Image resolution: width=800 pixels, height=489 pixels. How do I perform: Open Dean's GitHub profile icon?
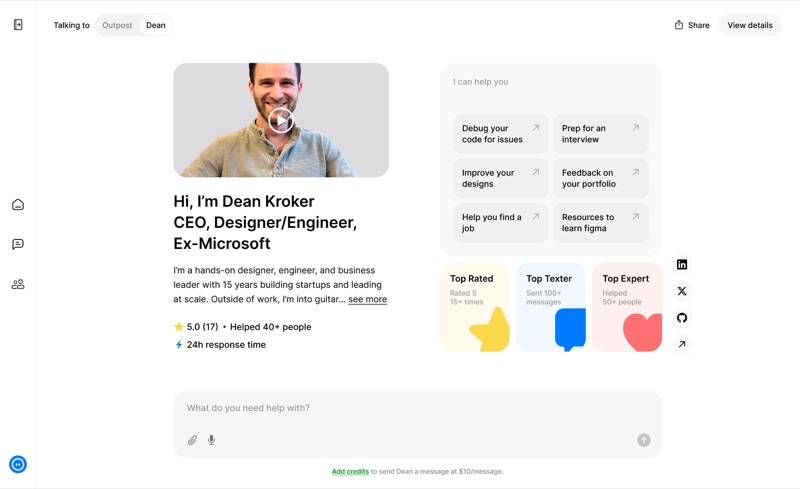point(682,318)
